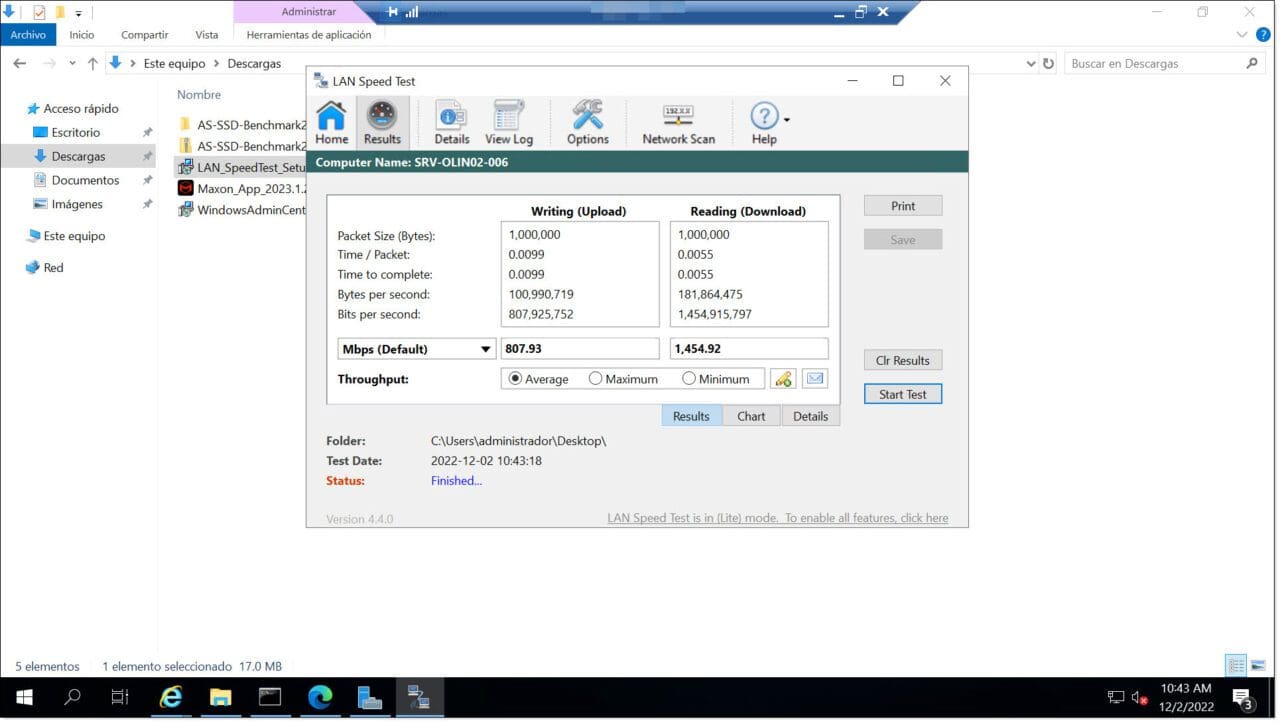Viewport: 1280px width, 723px height.
Task: Expand the Help dropdown arrow
Action: (x=787, y=120)
